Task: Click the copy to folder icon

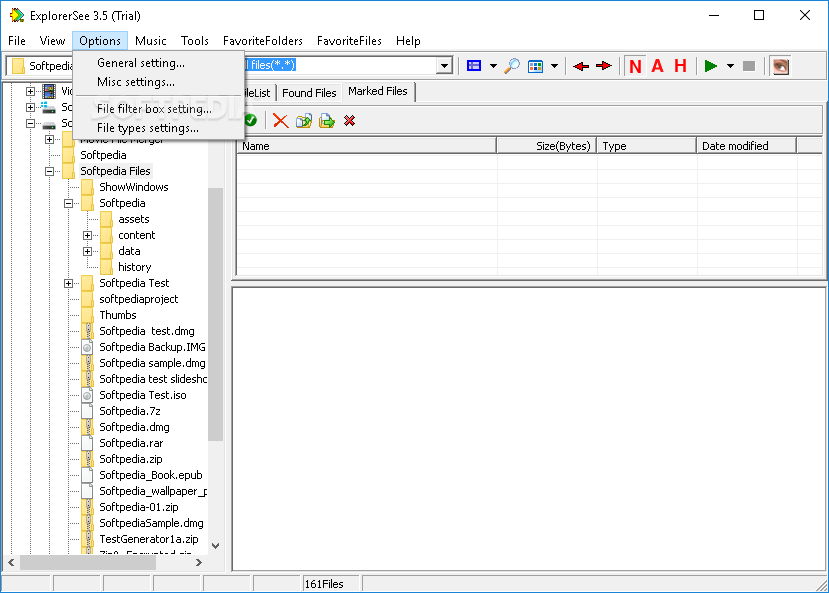Action: pyautogui.click(x=303, y=121)
